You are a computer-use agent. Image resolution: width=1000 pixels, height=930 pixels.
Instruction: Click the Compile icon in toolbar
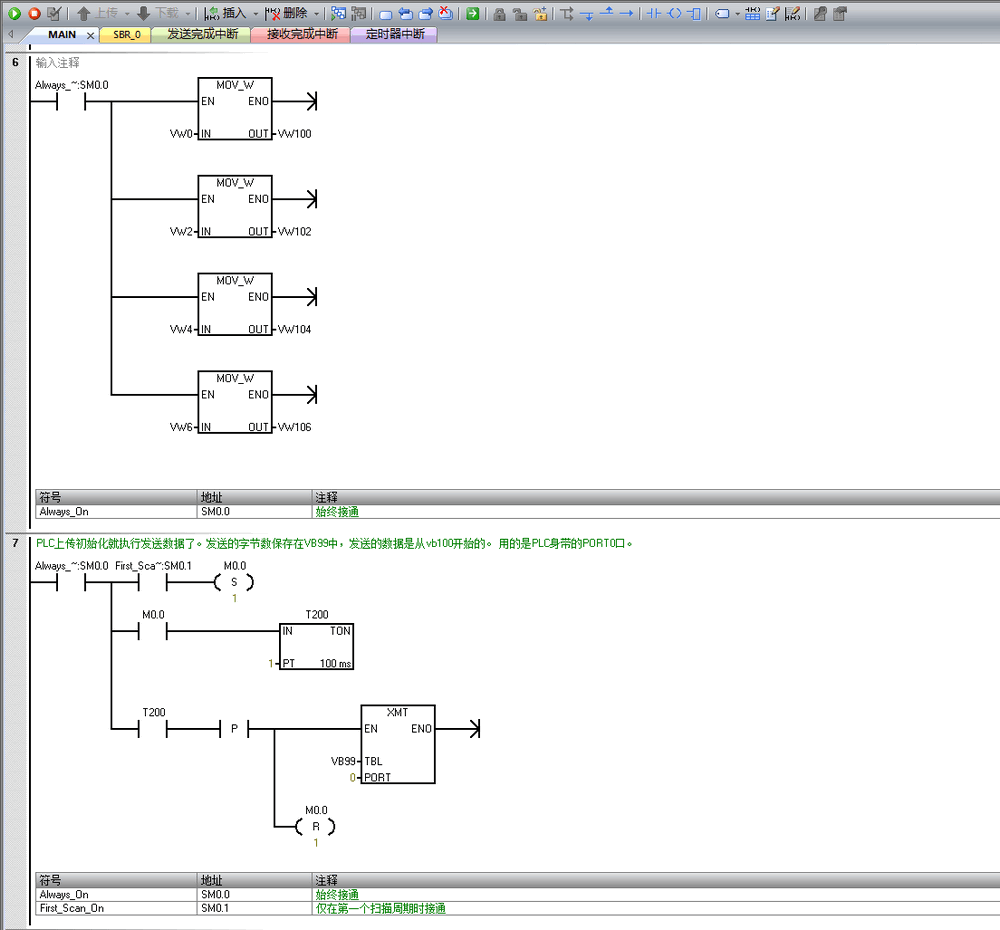click(x=54, y=14)
